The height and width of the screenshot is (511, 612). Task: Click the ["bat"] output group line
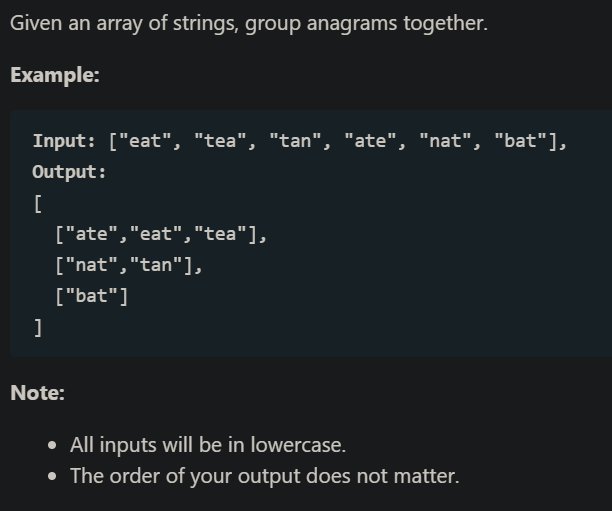[92, 296]
